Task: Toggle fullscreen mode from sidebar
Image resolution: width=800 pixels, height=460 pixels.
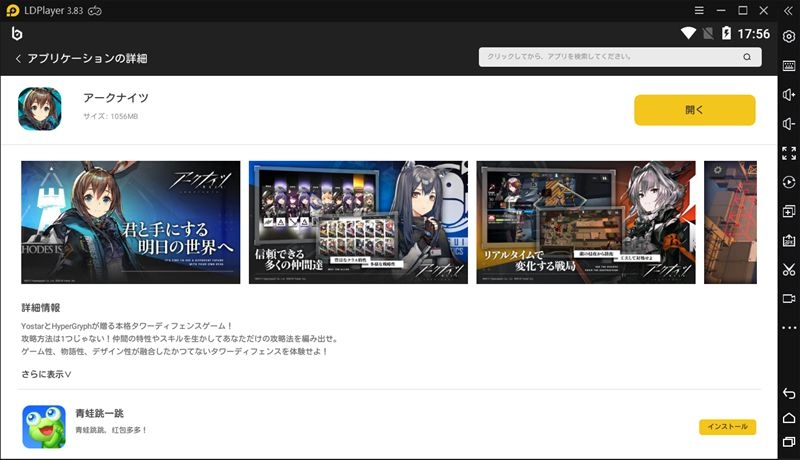Action: coord(789,152)
